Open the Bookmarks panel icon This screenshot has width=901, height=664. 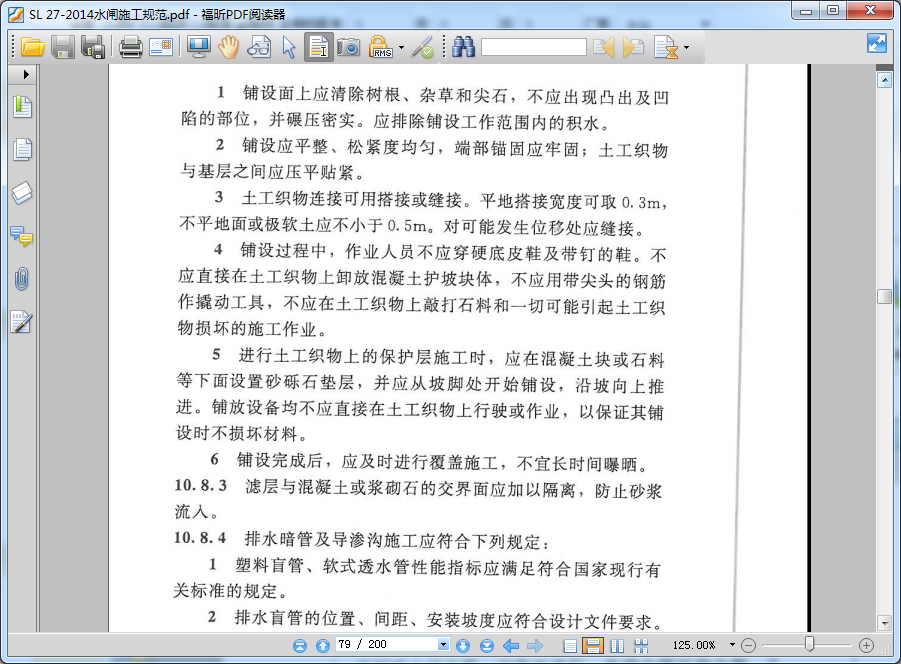22,106
